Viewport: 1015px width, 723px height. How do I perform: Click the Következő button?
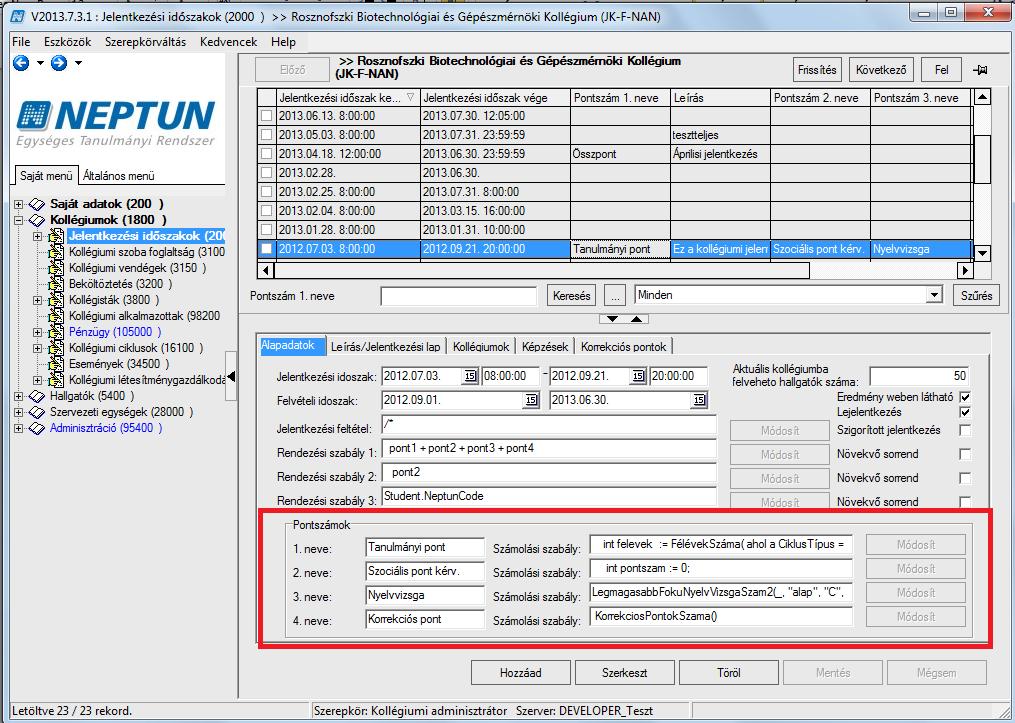pos(881,70)
